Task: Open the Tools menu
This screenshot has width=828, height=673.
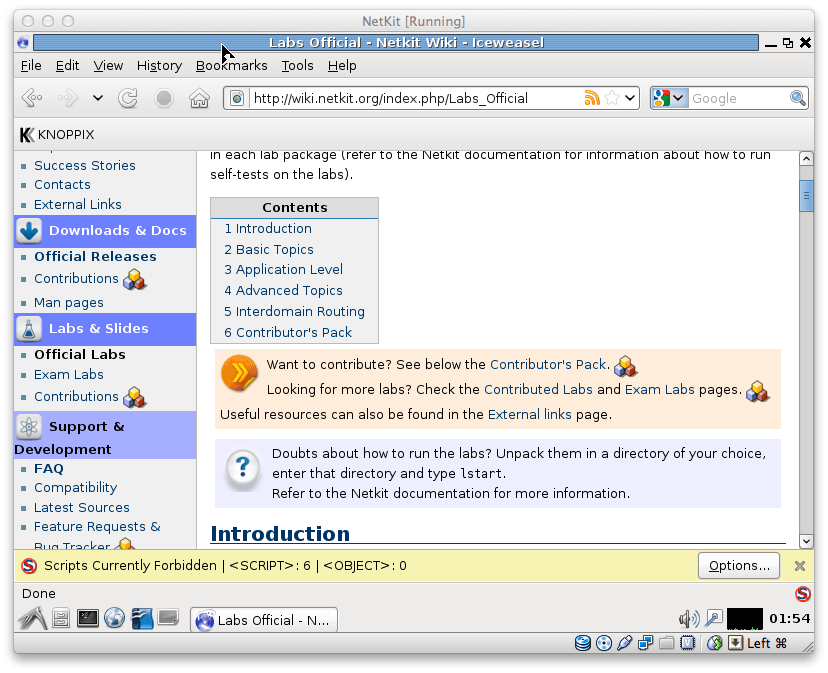Action: [297, 66]
